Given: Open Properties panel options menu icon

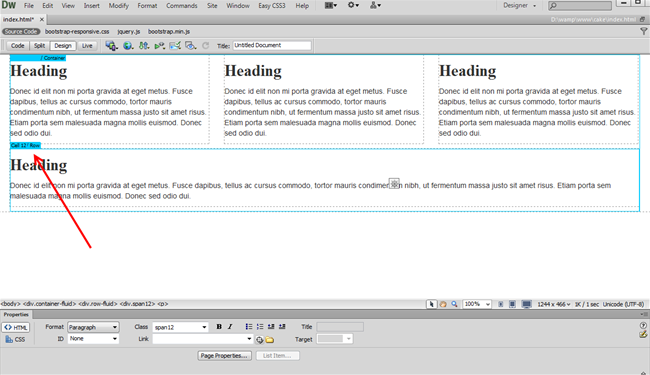Looking at the screenshot, I should pyautogui.click(x=643, y=315).
